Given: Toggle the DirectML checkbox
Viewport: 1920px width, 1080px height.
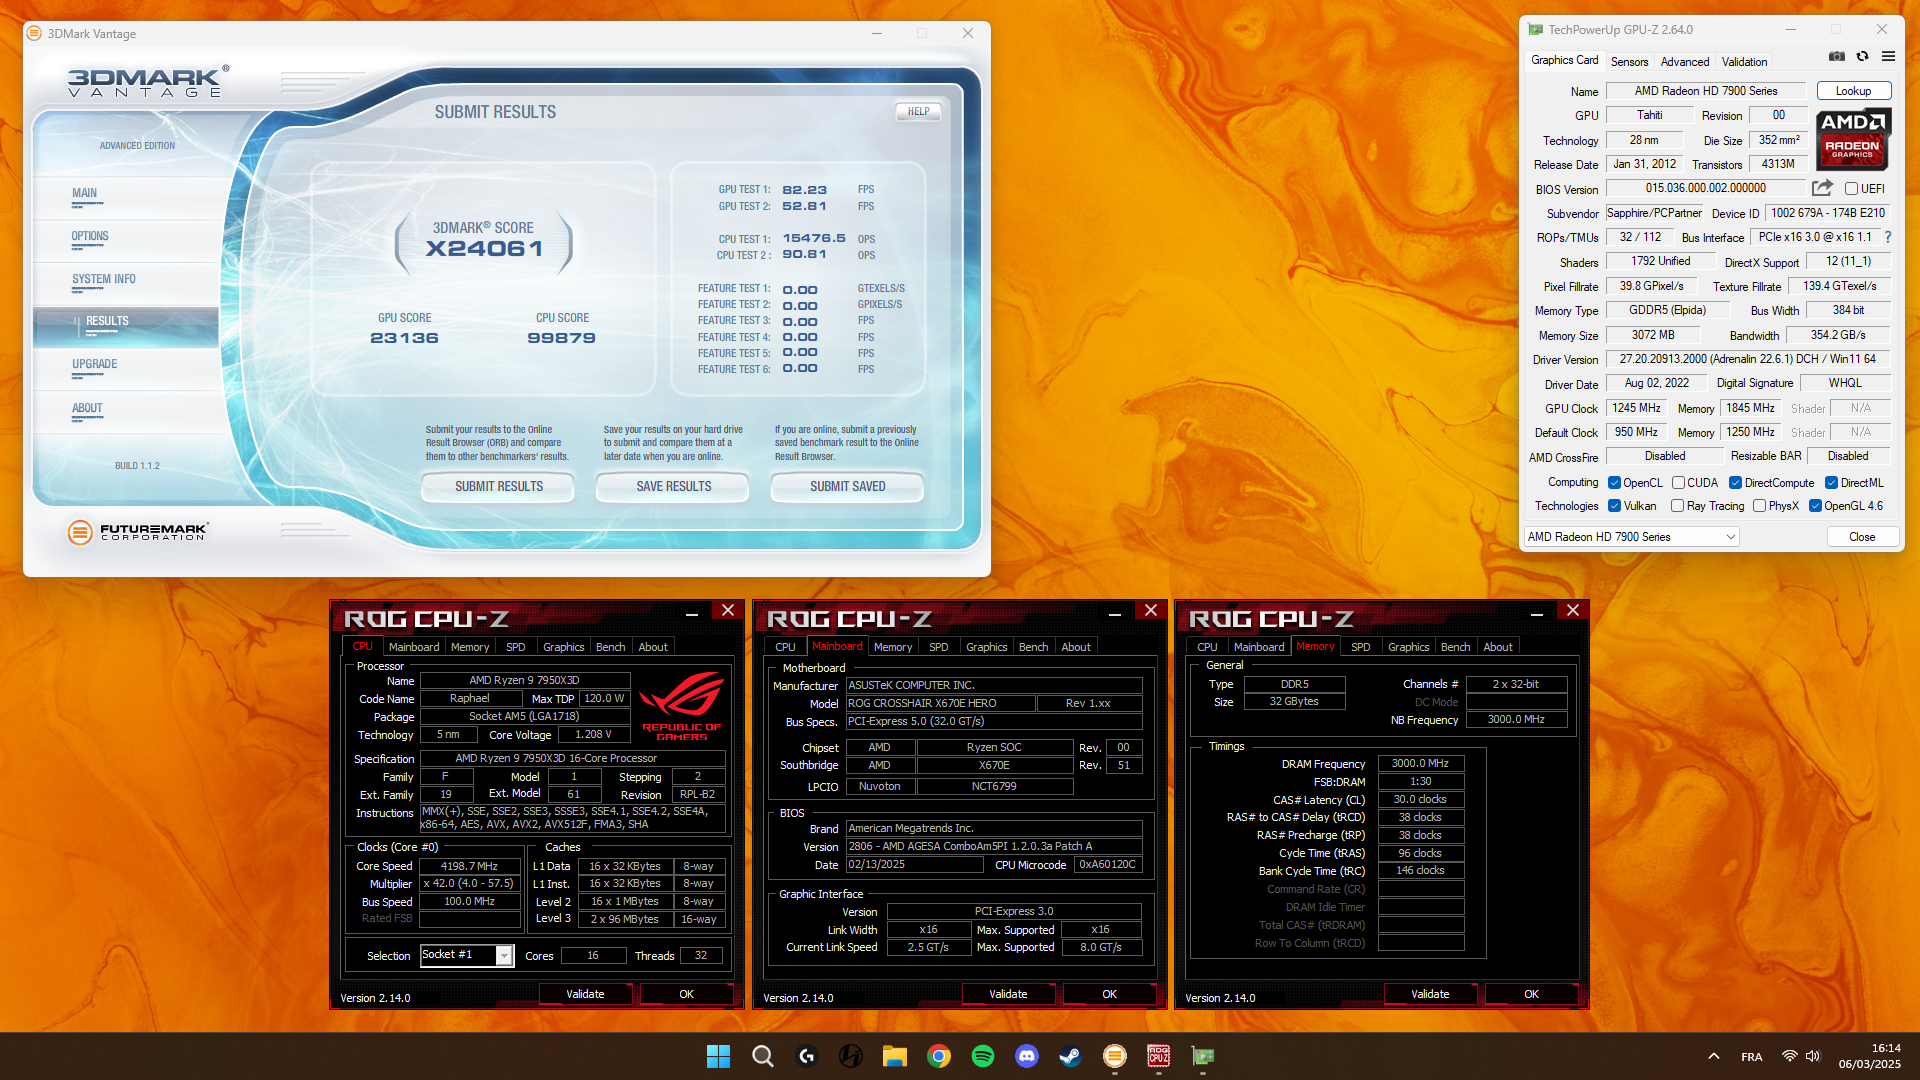Looking at the screenshot, I should (1831, 483).
